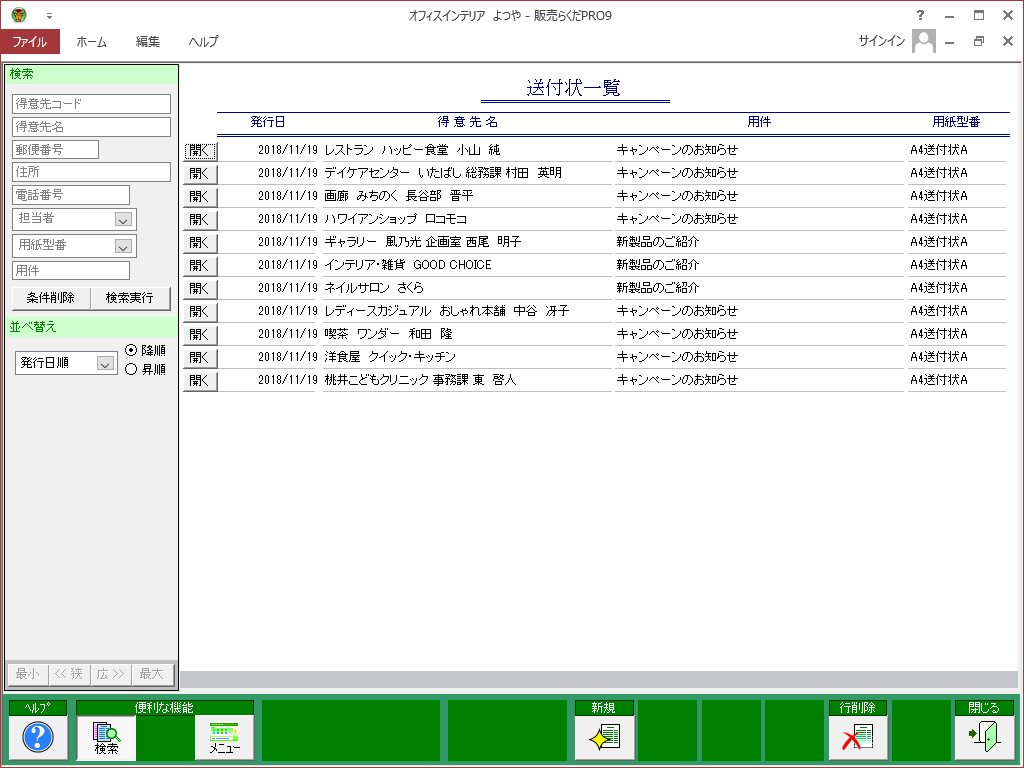Click the 得意先名 input field
The image size is (1024, 768).
[x=91, y=127]
